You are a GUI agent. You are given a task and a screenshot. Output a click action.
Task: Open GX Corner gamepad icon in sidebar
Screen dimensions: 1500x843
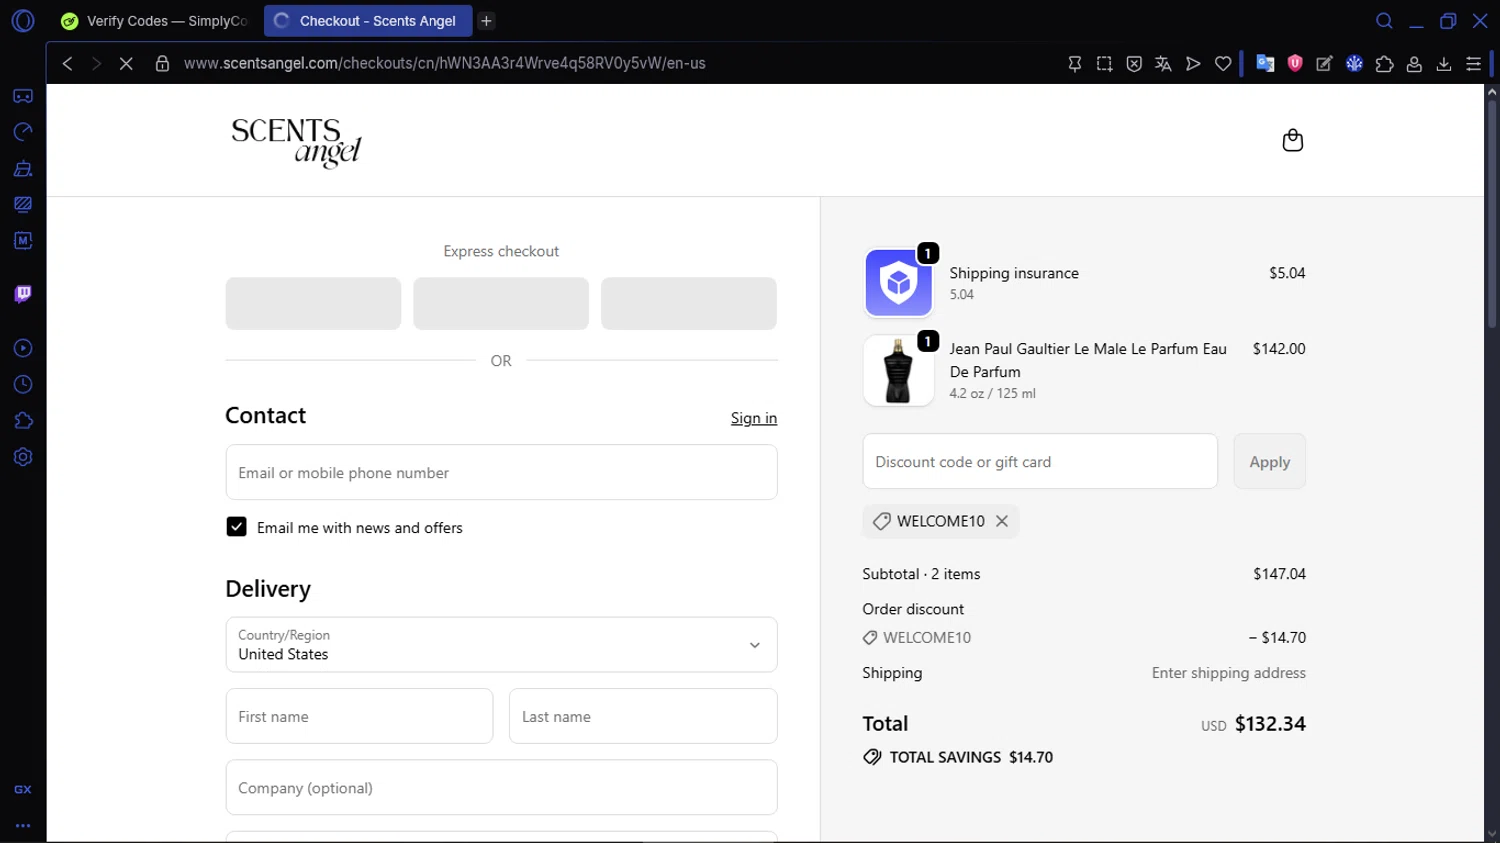coord(23,96)
